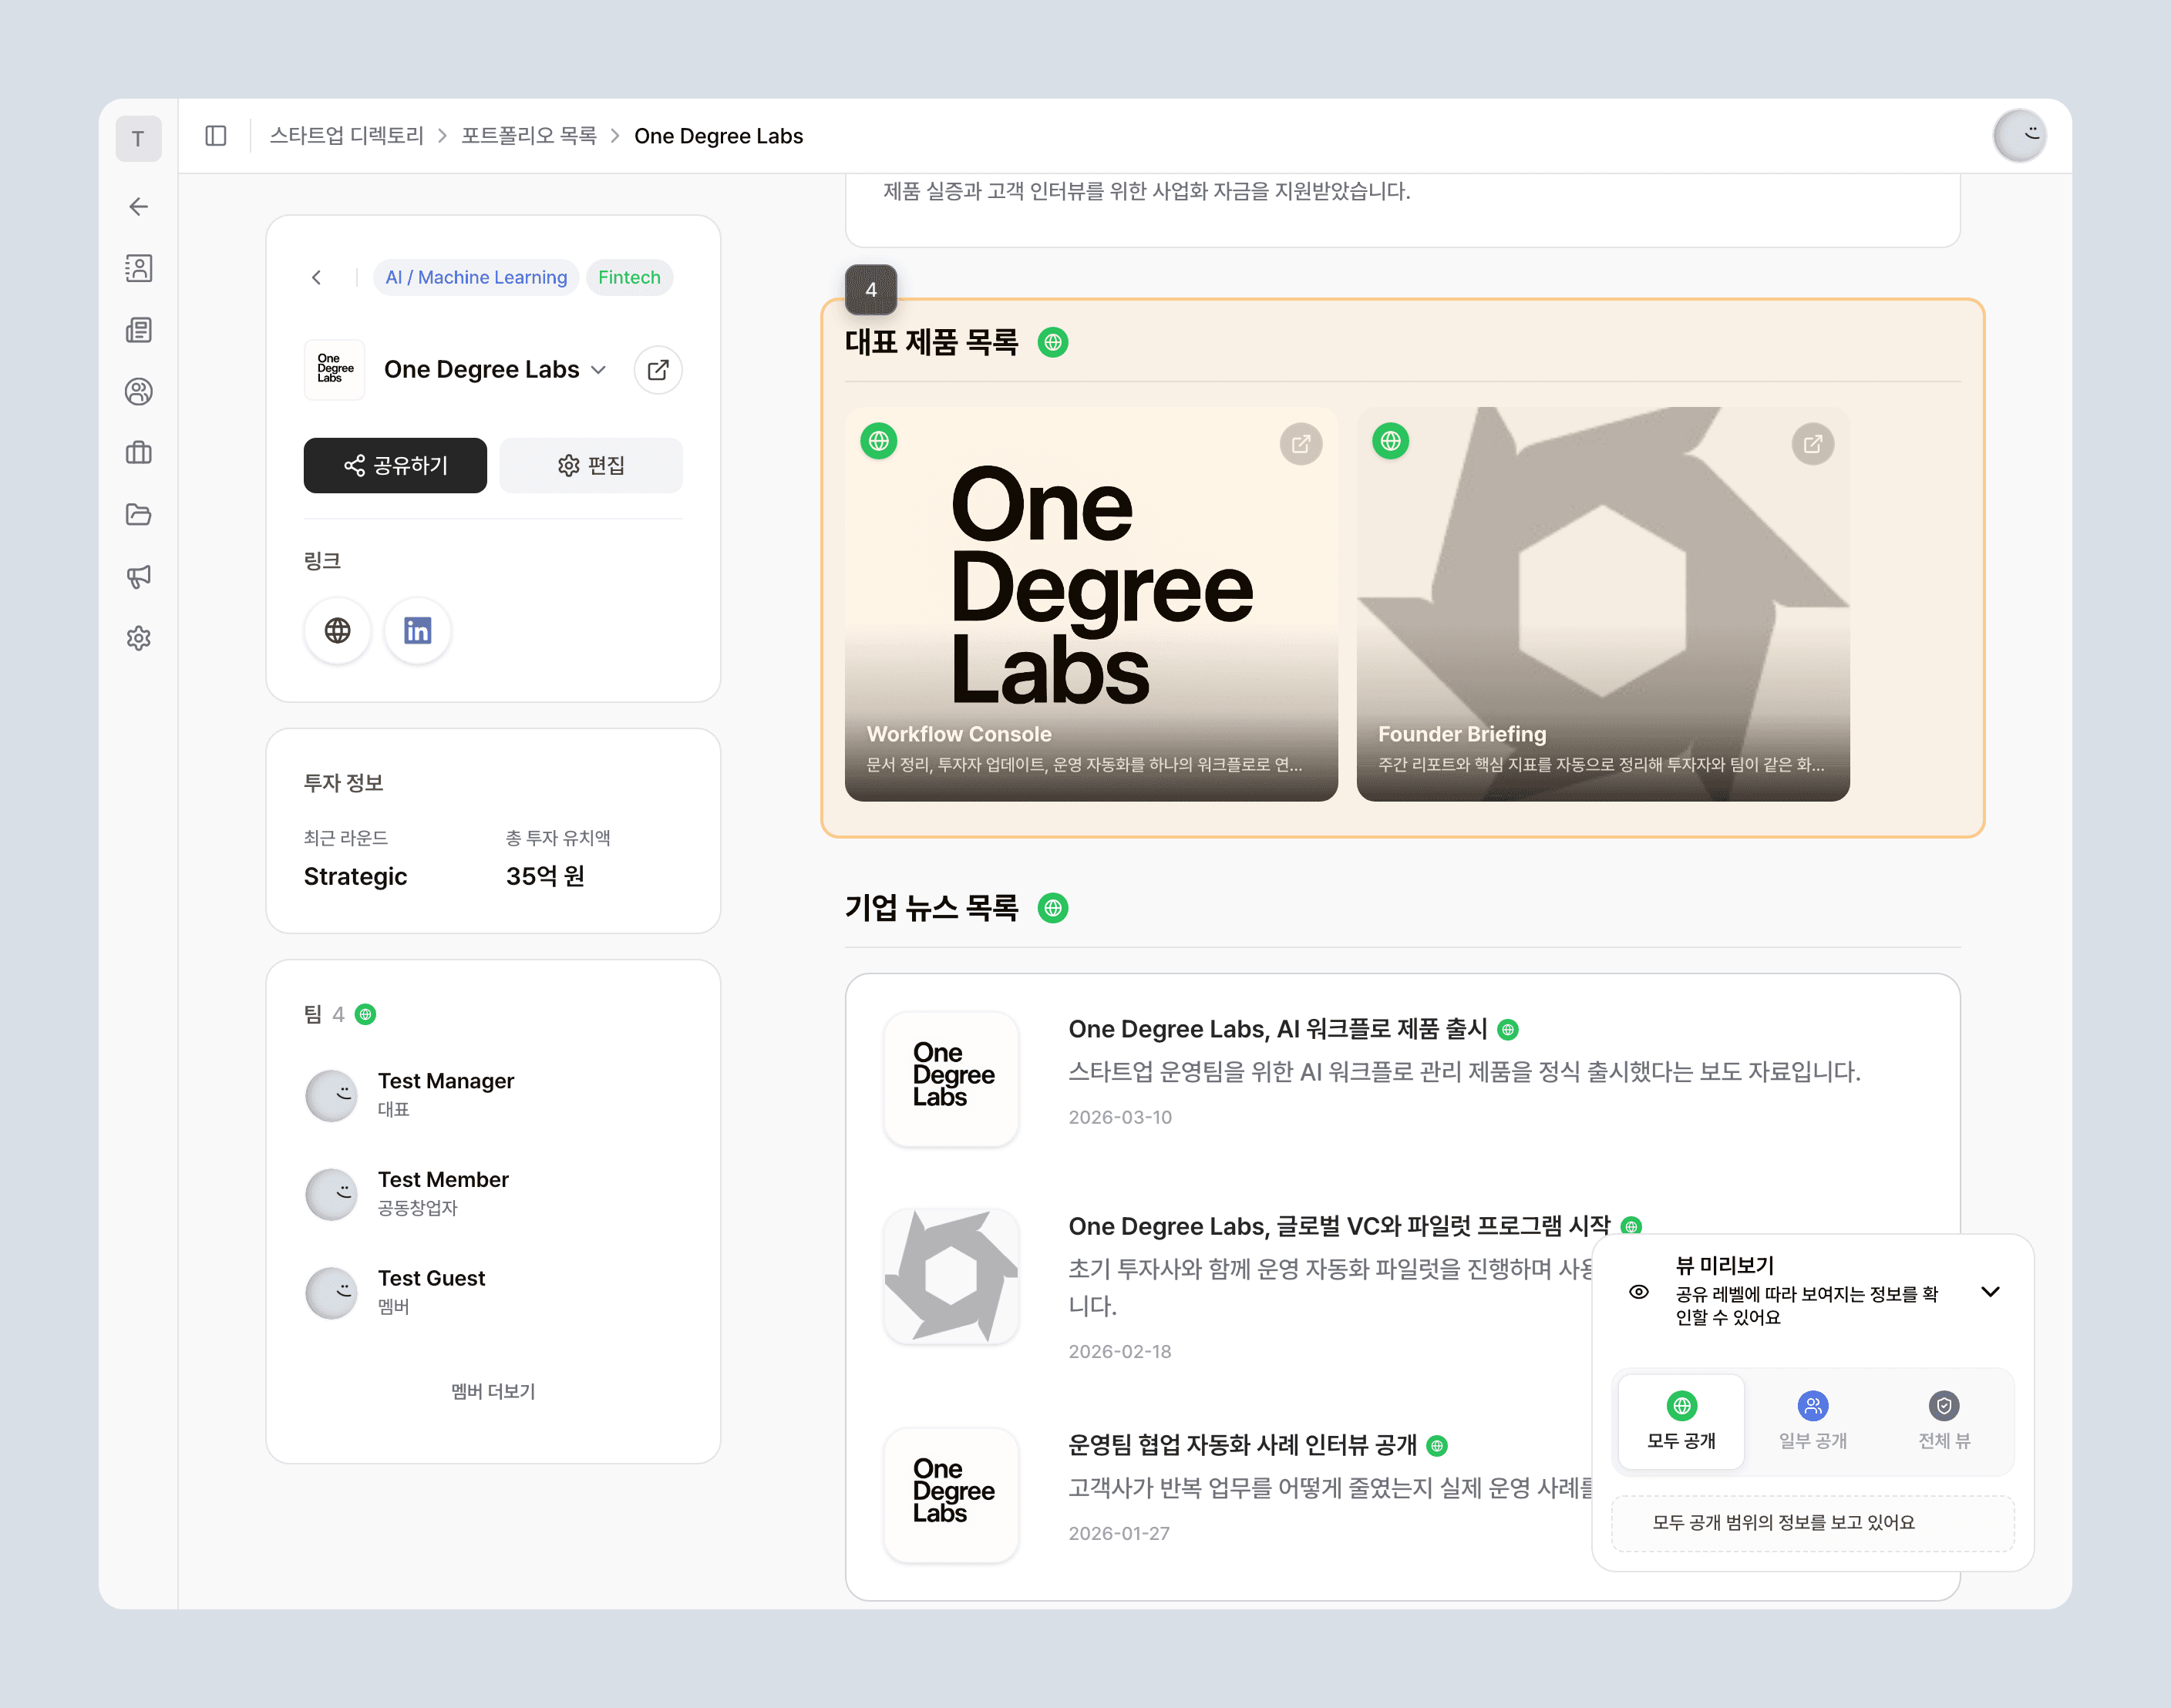This screenshot has height=1708, width=2171.
Task: Expand 멤버 더보기 to show more members
Action: pos(493,1391)
